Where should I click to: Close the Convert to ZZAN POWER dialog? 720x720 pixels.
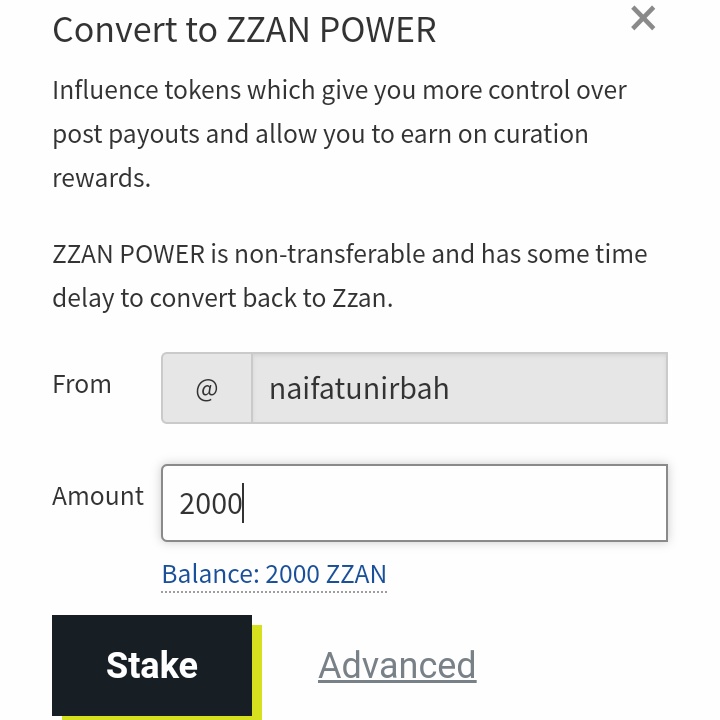(643, 18)
